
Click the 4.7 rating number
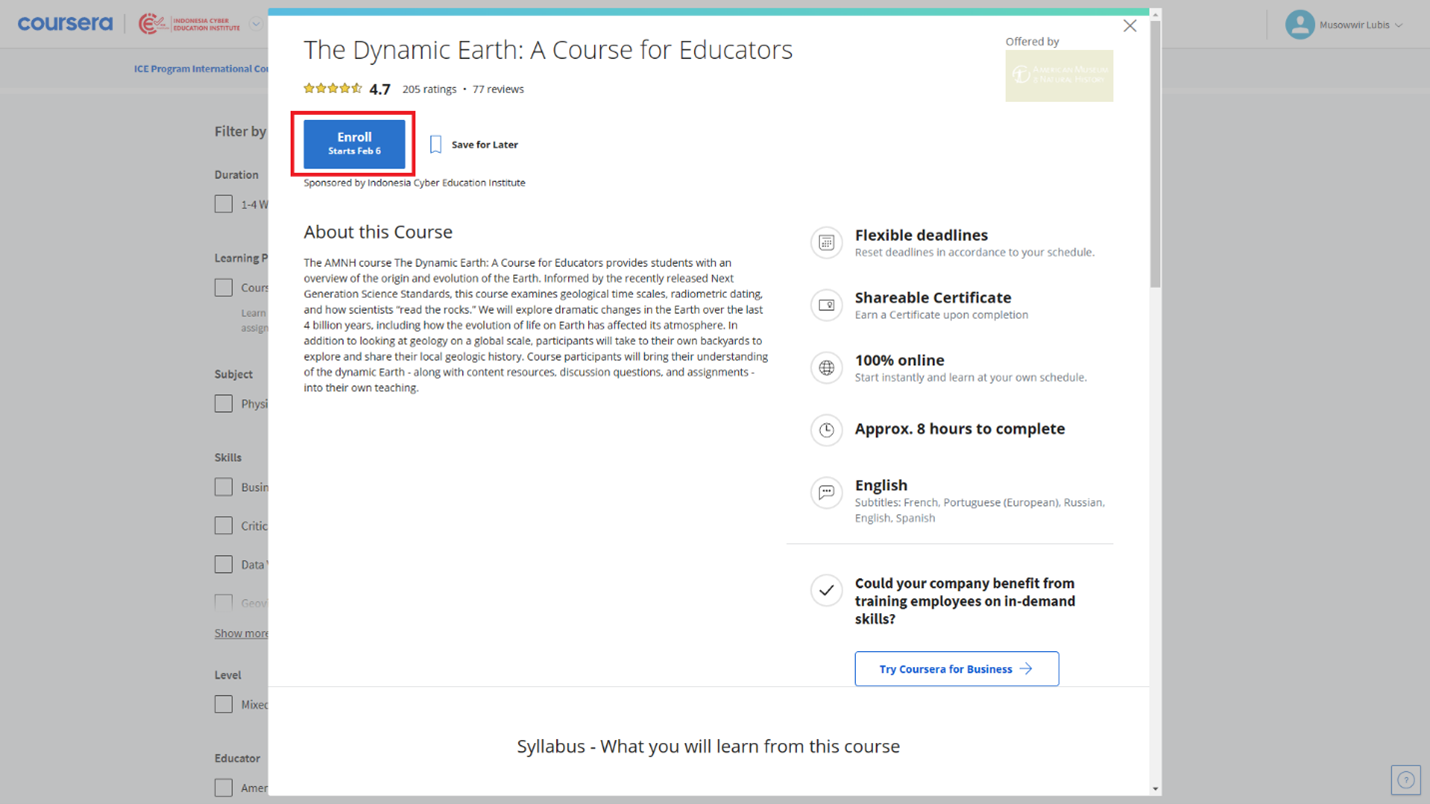(380, 89)
